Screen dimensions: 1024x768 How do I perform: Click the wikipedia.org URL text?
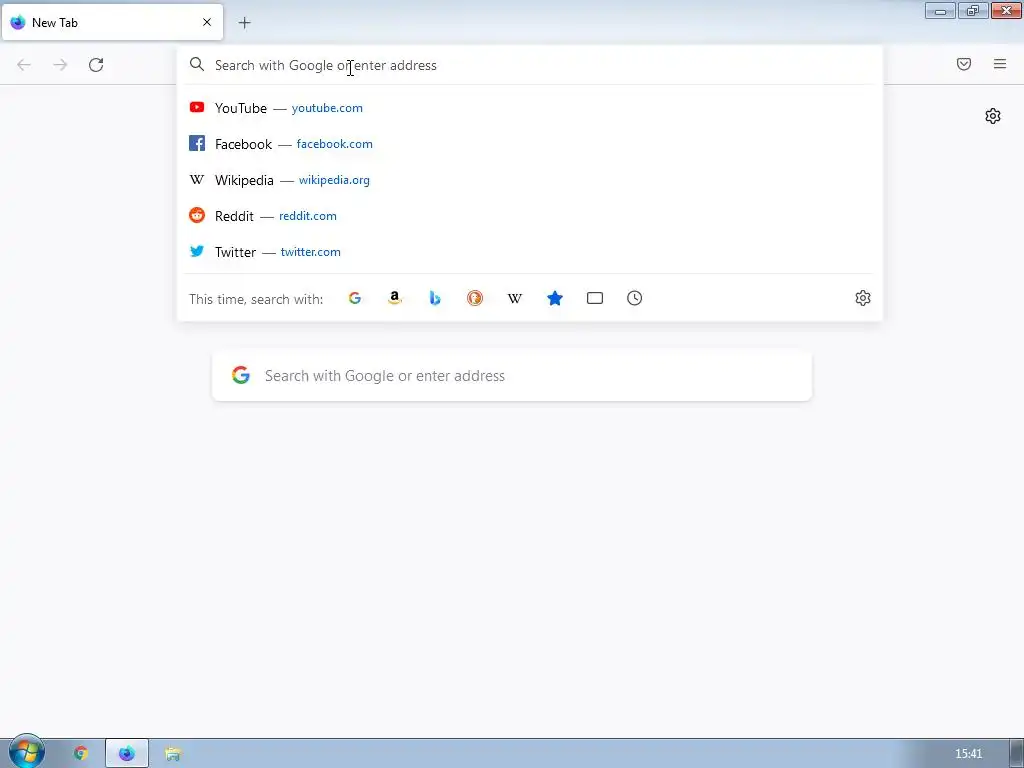(x=334, y=180)
